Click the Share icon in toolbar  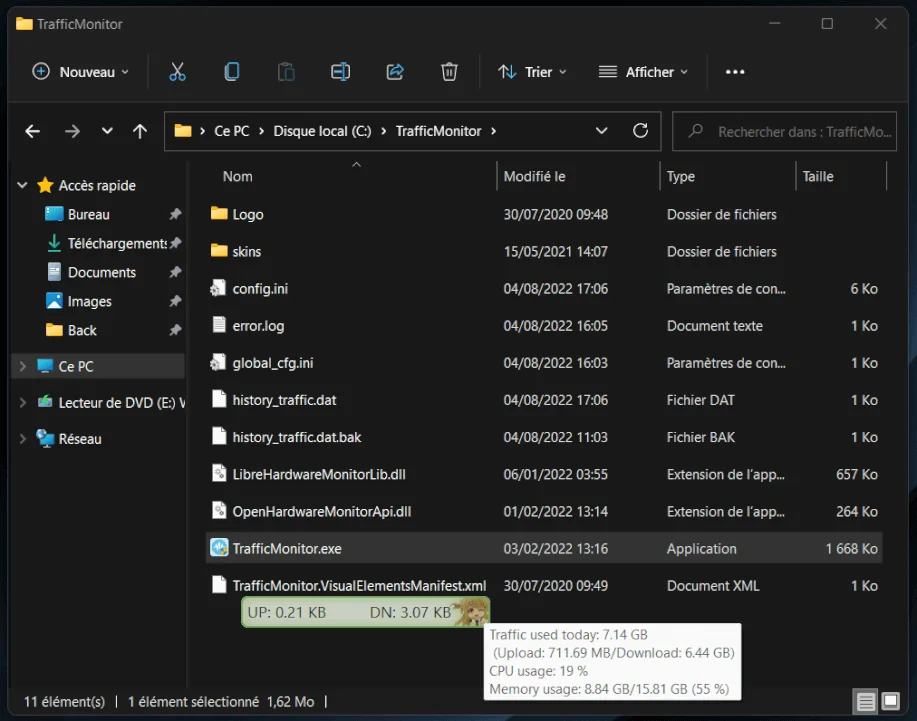(x=395, y=72)
